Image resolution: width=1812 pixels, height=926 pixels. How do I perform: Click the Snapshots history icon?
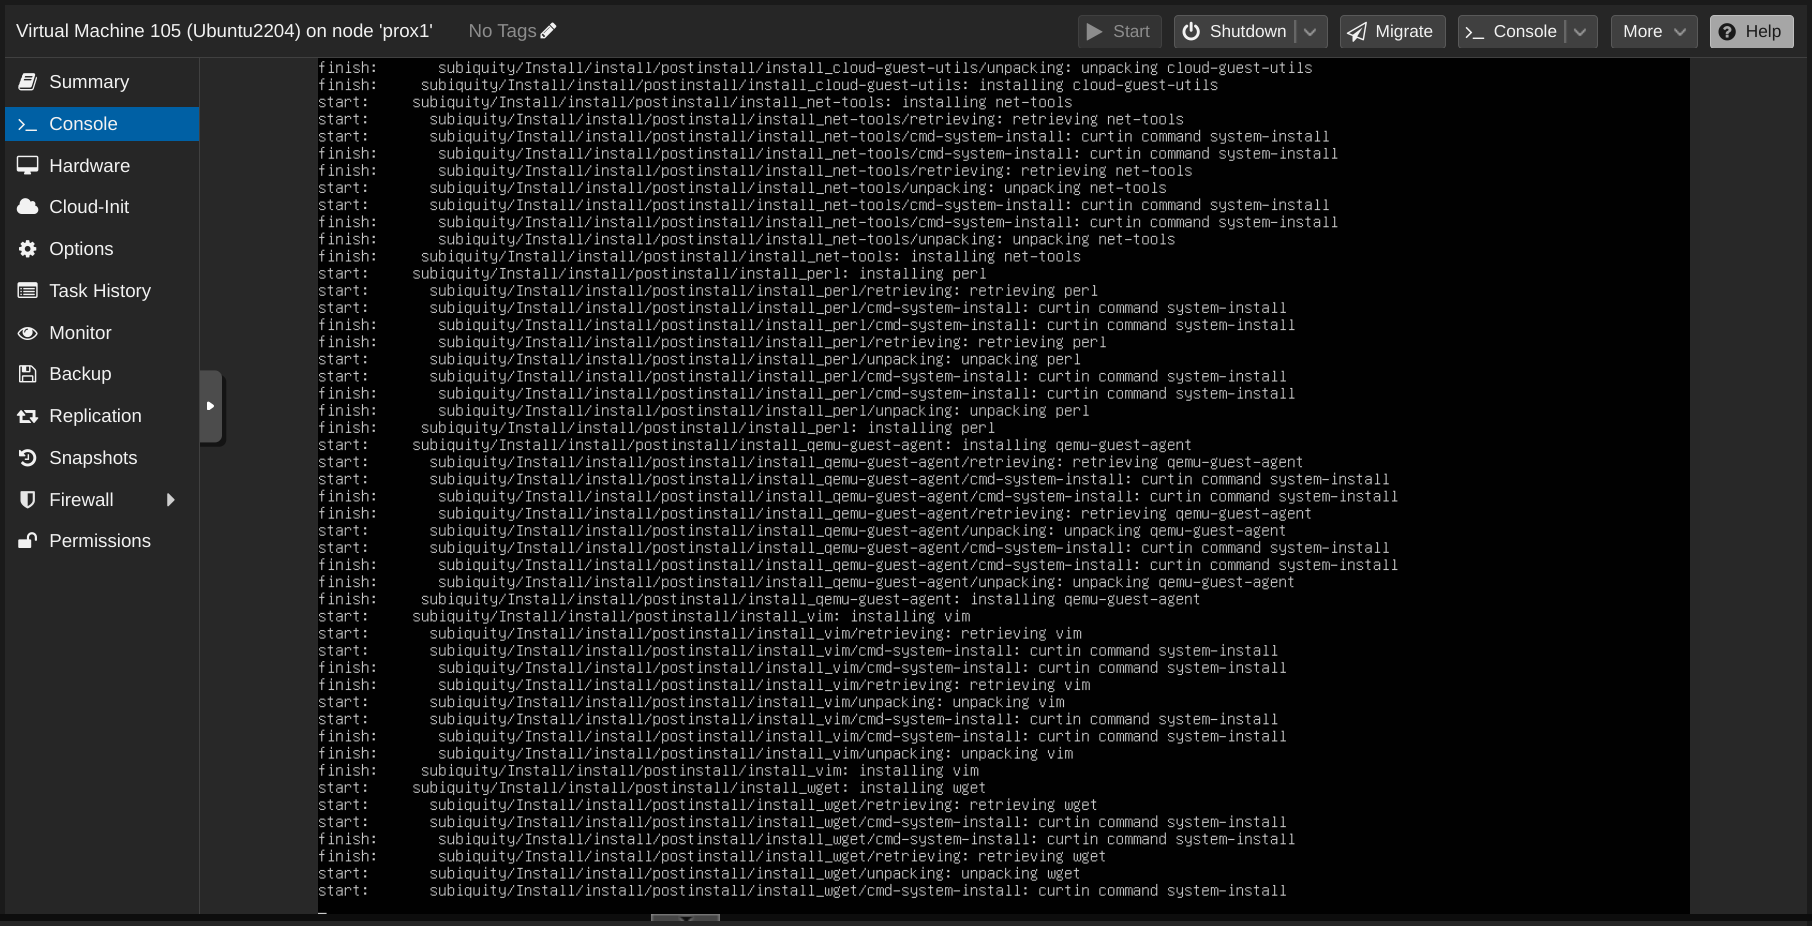click(28, 458)
